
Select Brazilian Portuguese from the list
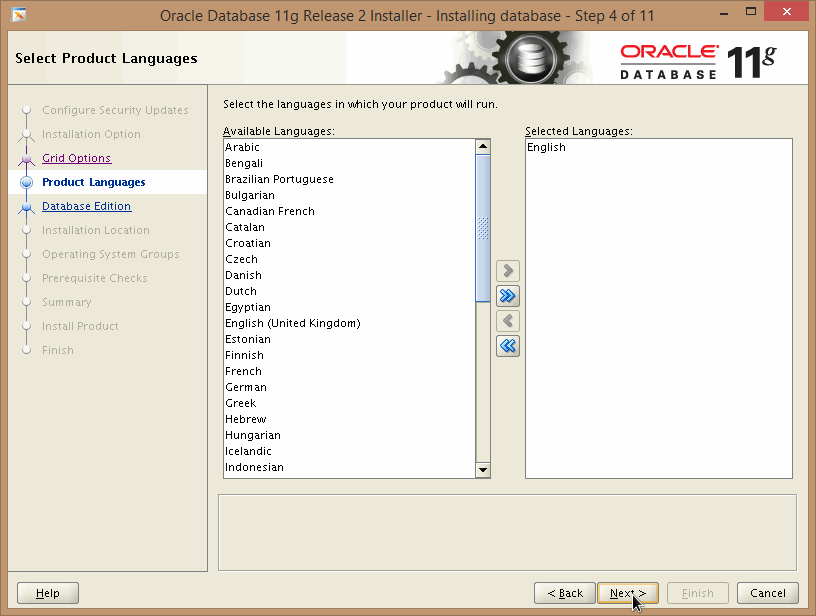point(279,179)
